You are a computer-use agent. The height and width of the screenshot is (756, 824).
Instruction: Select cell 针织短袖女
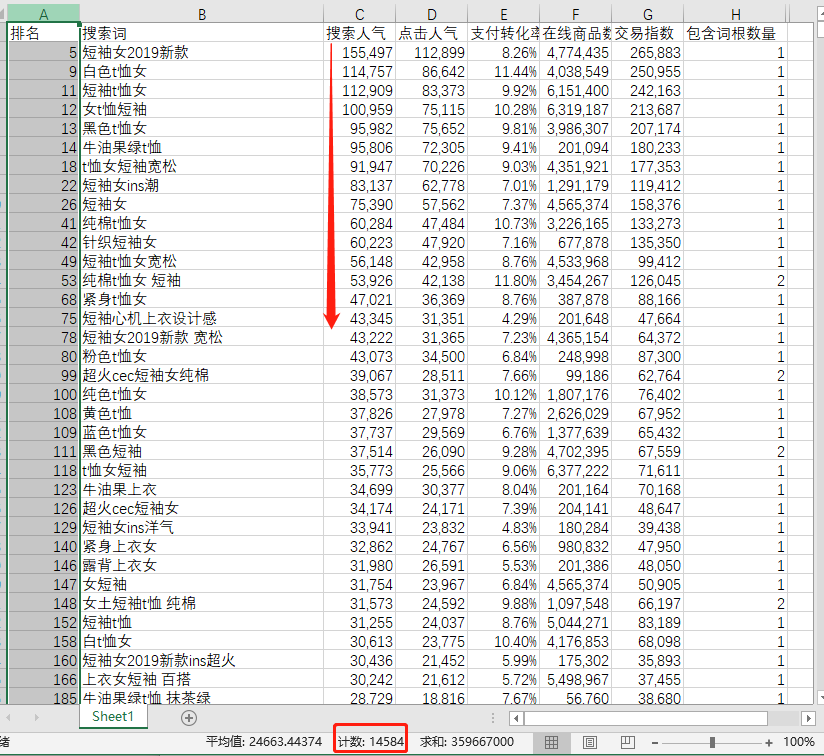pos(202,242)
